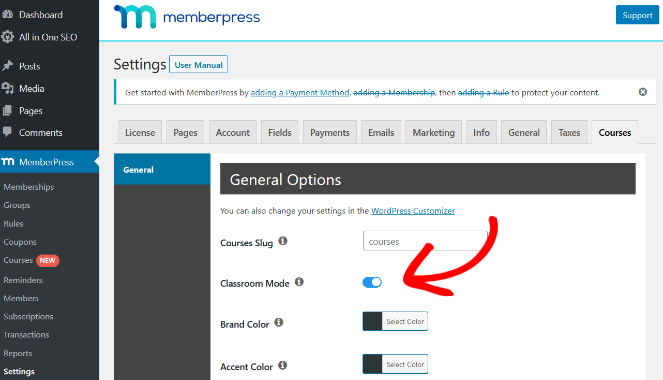The height and width of the screenshot is (380, 663).
Task: Go to Groups submenu
Action: tap(17, 205)
